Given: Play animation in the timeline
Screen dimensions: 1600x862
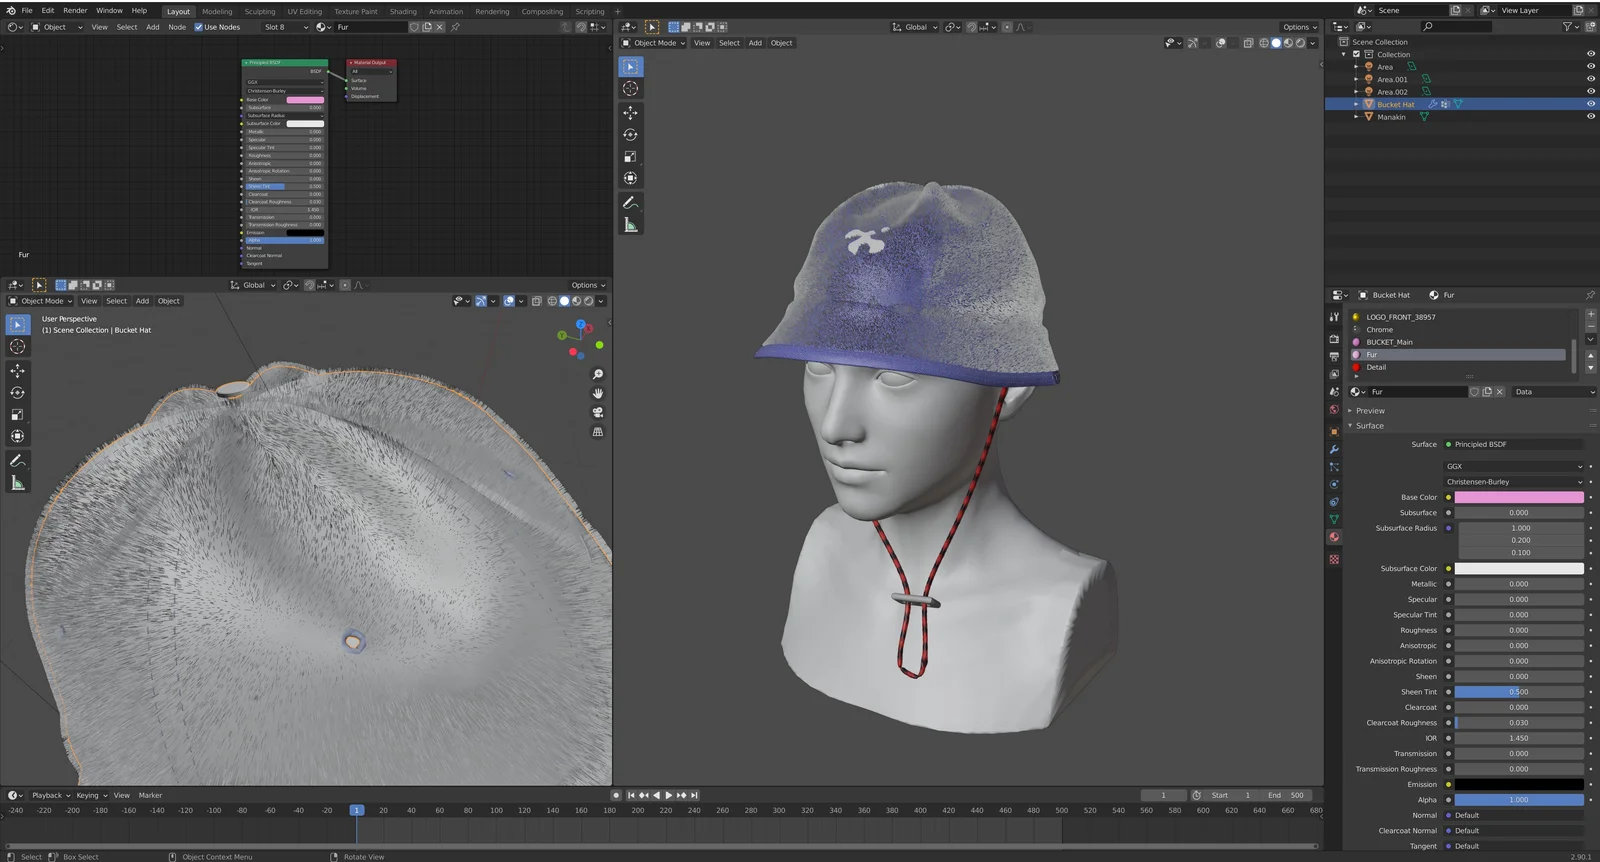Looking at the screenshot, I should (669, 796).
